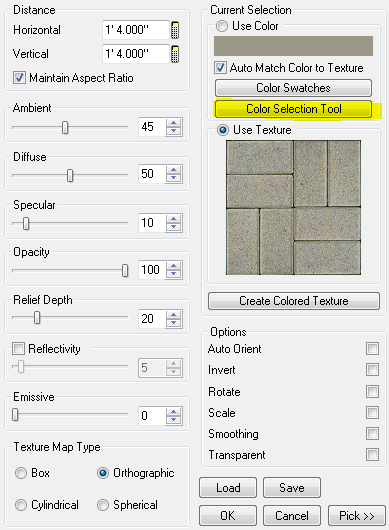Decrease Diffuse value with down arrow

[x=174, y=178]
